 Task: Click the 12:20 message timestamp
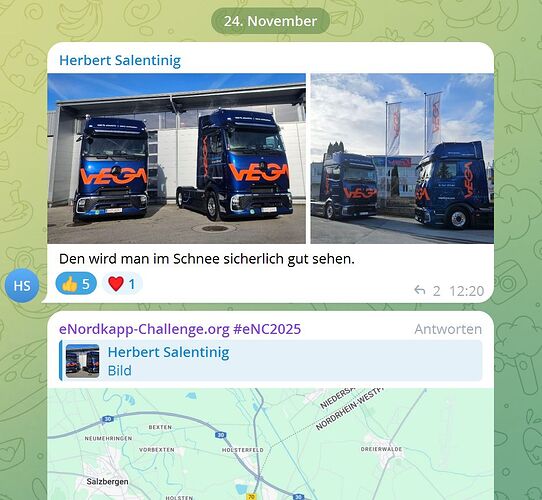click(x=466, y=291)
